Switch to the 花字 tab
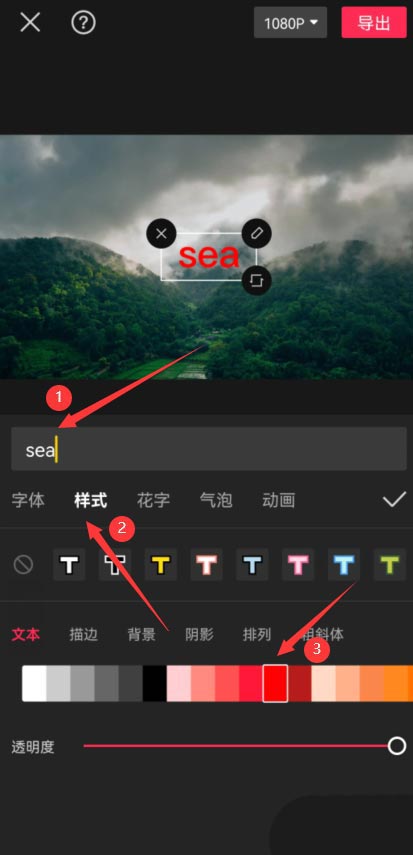The image size is (413, 855). pyautogui.click(x=153, y=500)
